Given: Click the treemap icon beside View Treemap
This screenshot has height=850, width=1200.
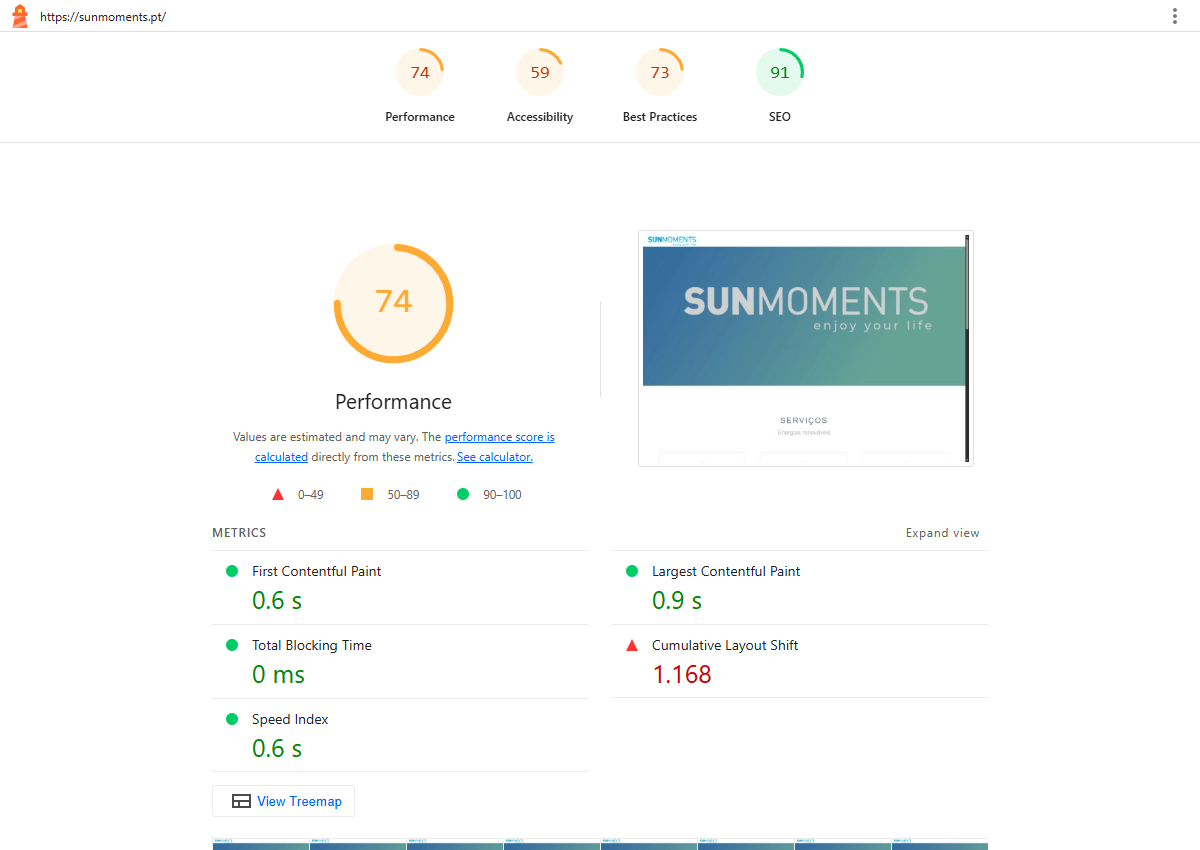Looking at the screenshot, I should (x=241, y=801).
